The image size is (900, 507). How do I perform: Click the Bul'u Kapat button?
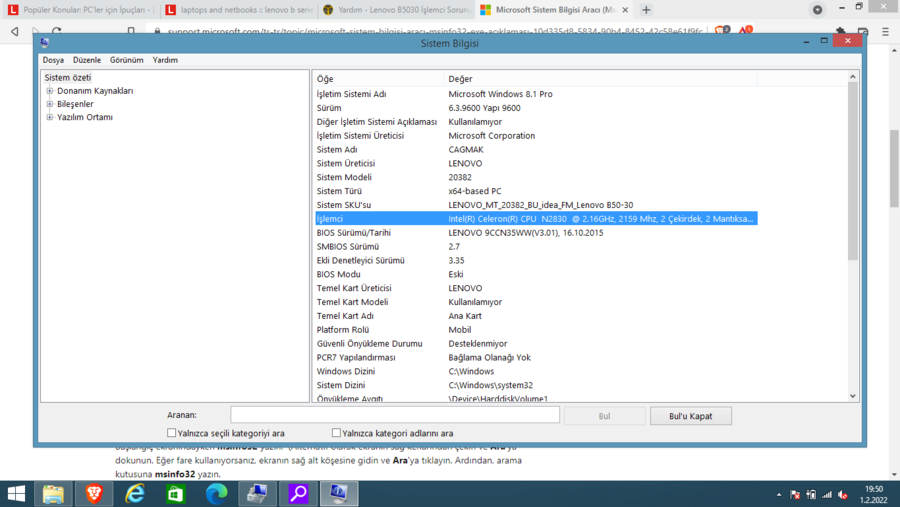(x=690, y=416)
